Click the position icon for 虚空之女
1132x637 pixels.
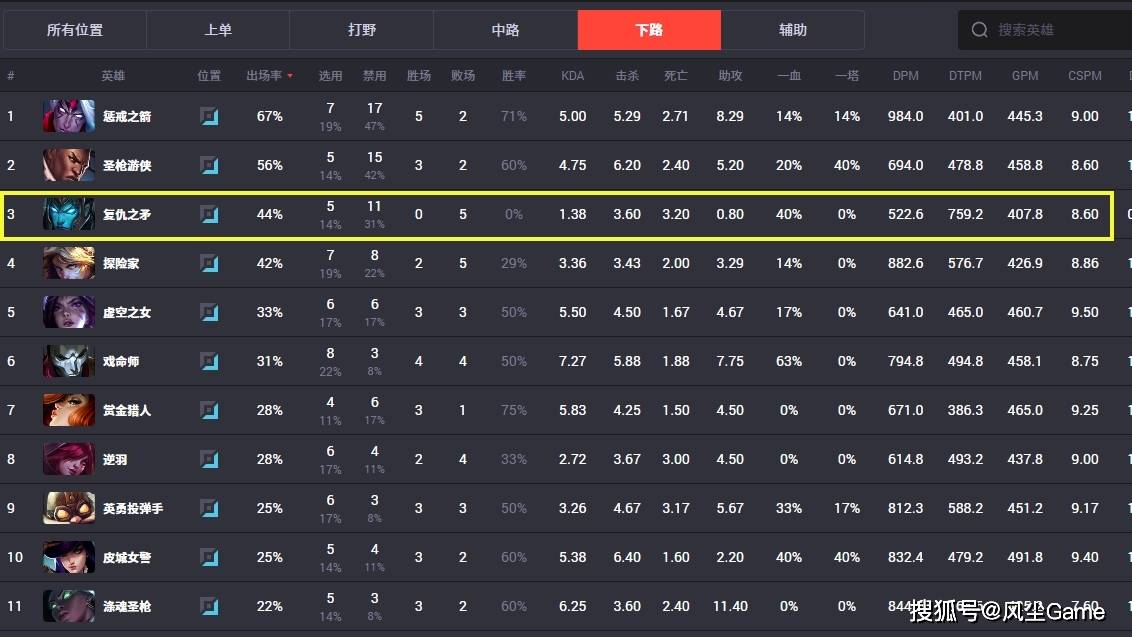209,312
